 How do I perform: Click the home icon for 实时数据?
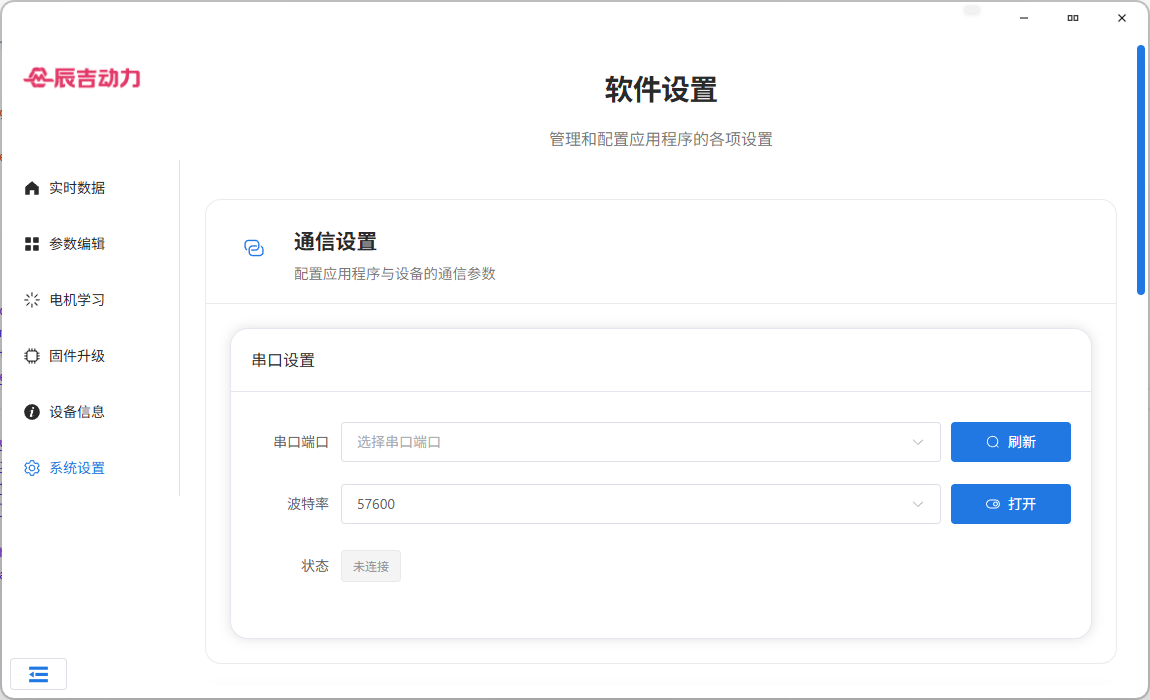tap(32, 188)
